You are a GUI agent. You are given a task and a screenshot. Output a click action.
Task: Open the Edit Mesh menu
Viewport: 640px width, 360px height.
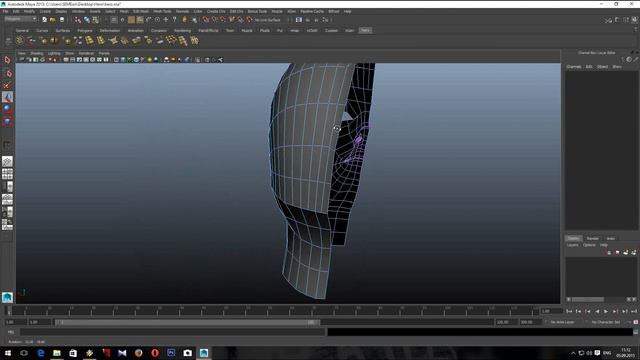pyautogui.click(x=141, y=11)
